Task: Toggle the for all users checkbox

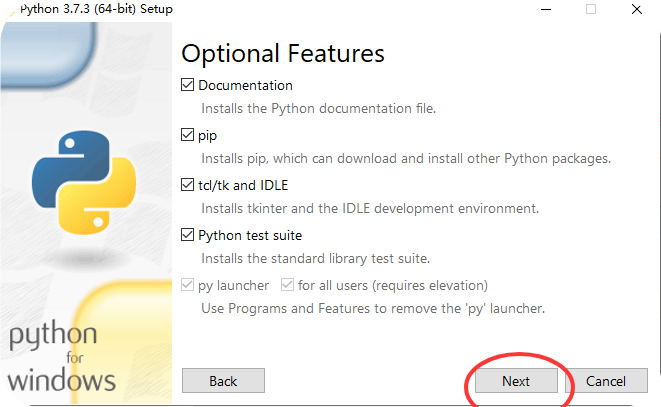Action: [x=288, y=285]
